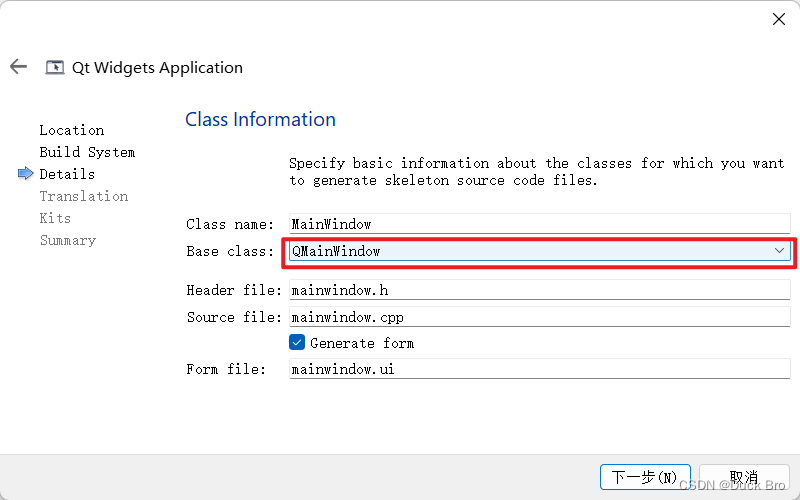
Task: Click the Class name input field
Action: point(538,225)
